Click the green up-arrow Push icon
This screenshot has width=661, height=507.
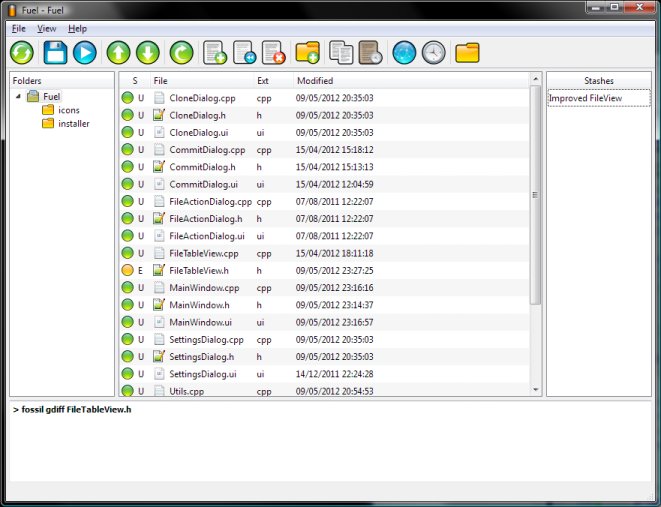tap(118, 53)
